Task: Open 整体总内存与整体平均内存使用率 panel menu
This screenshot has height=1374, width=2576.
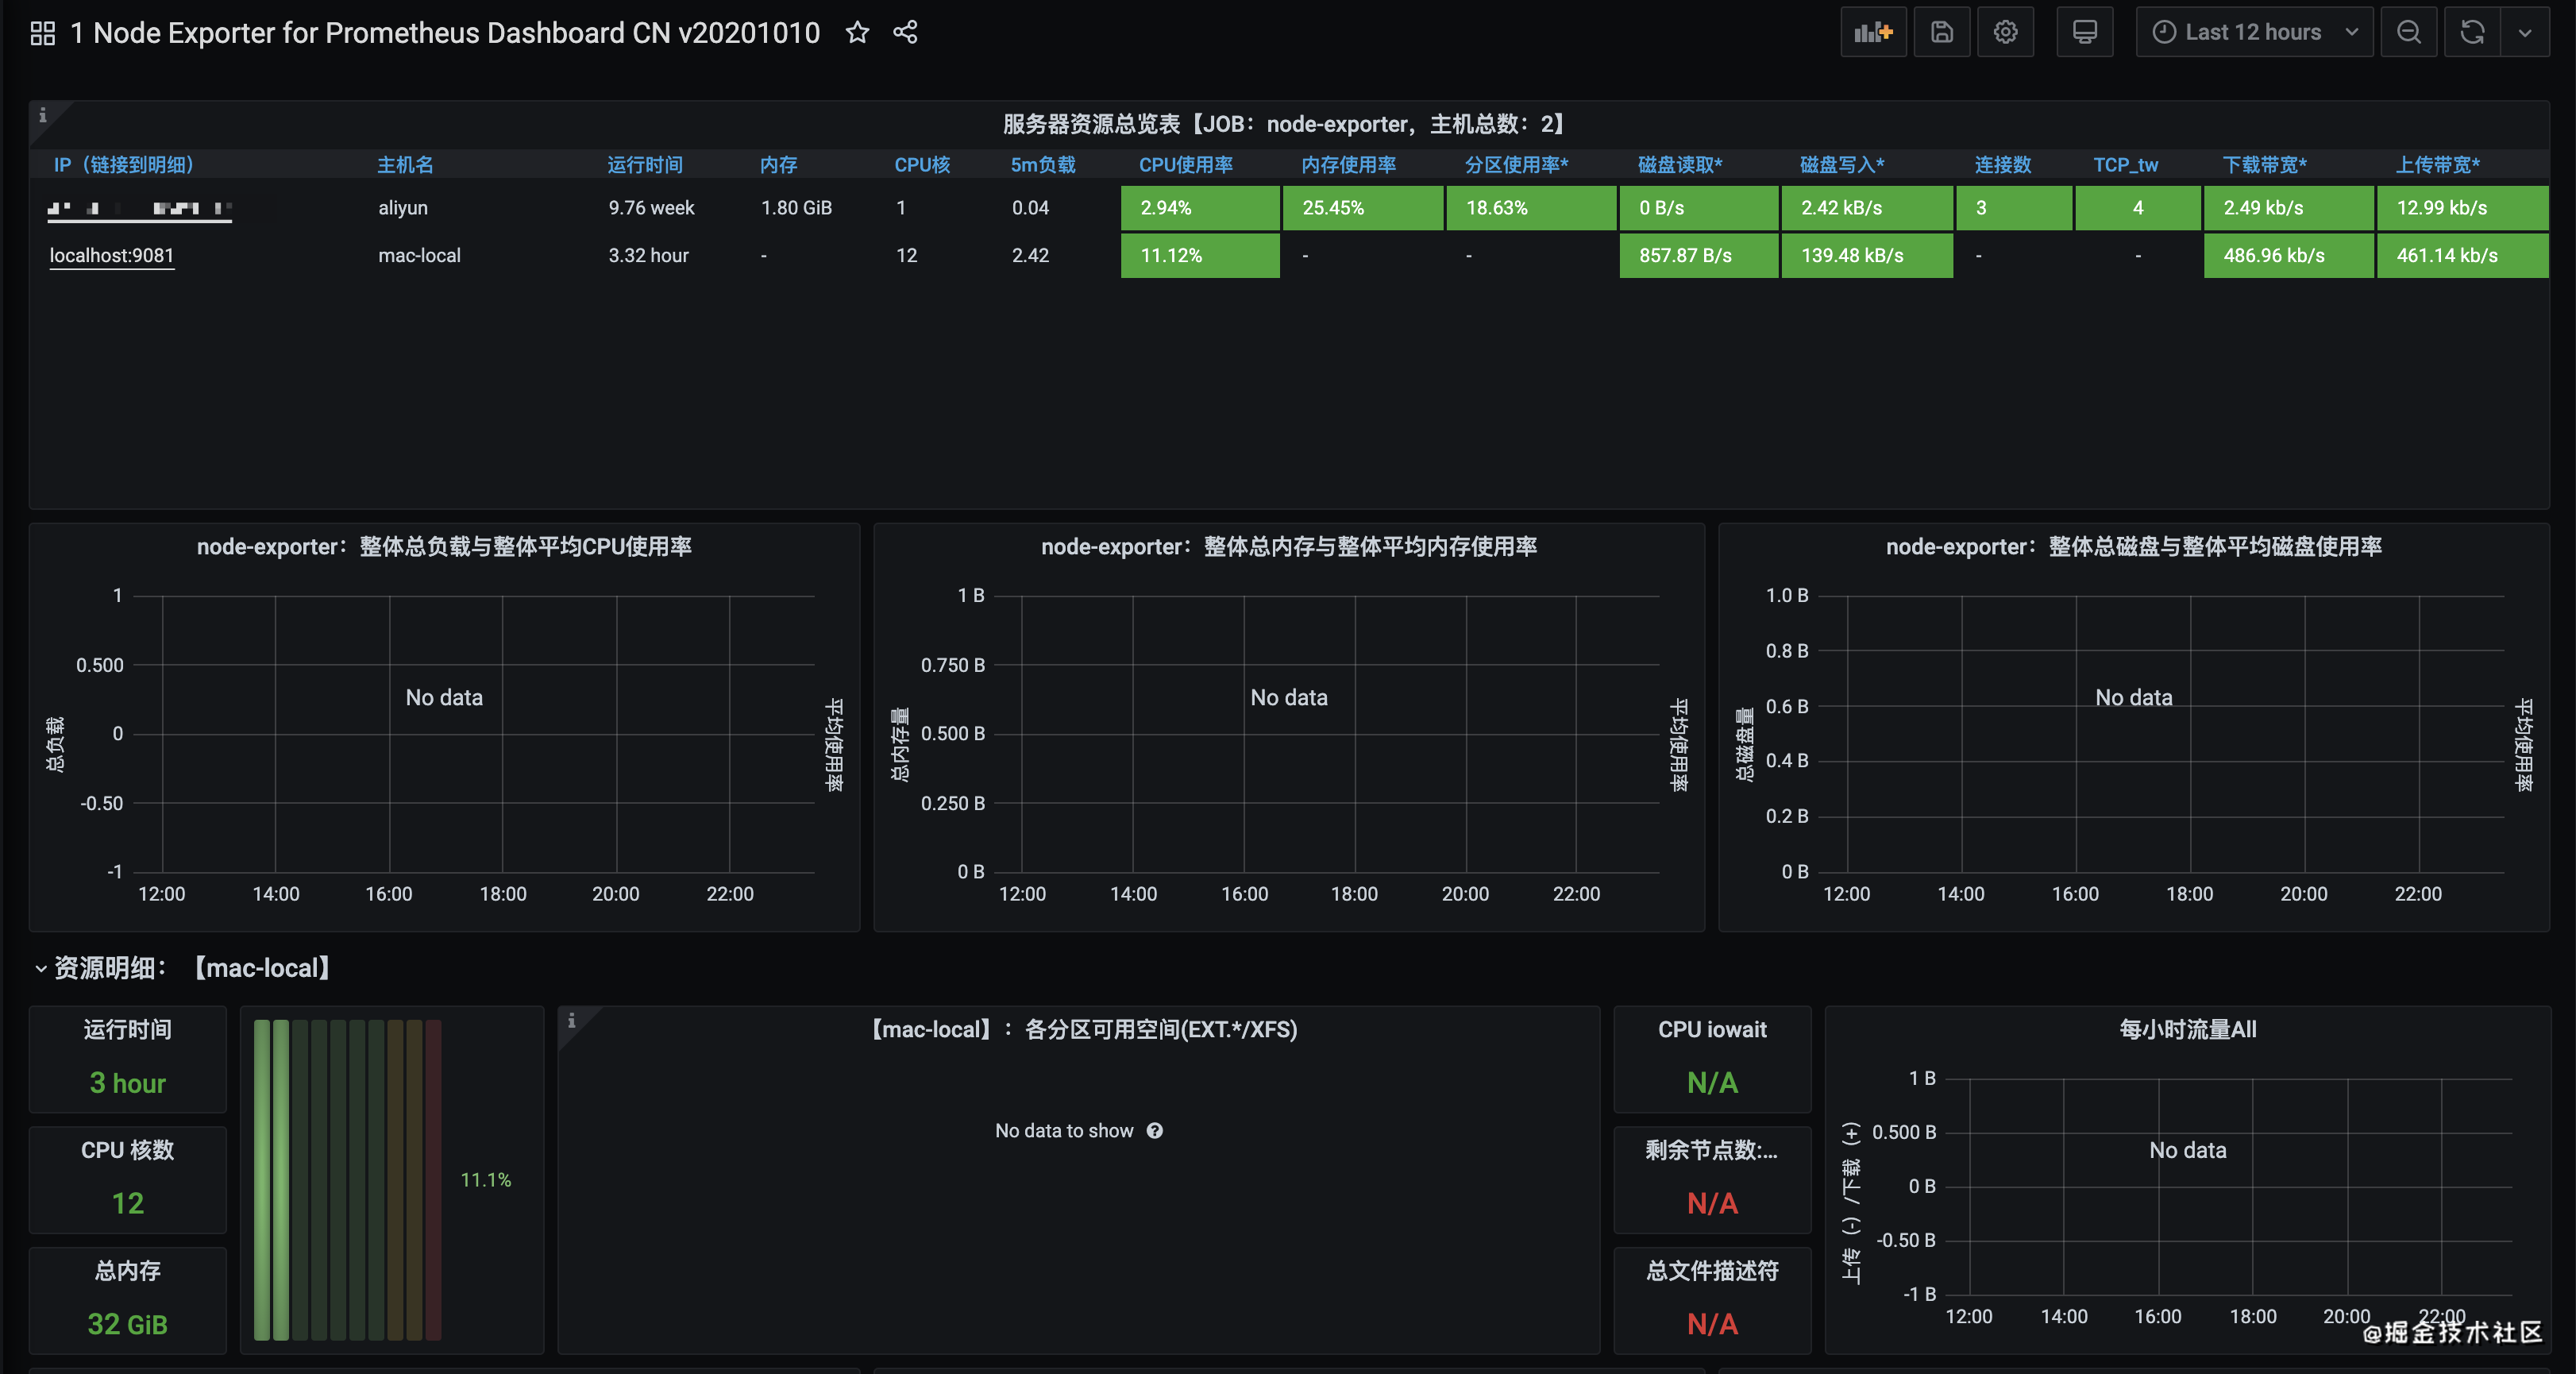Action: tap(1289, 546)
